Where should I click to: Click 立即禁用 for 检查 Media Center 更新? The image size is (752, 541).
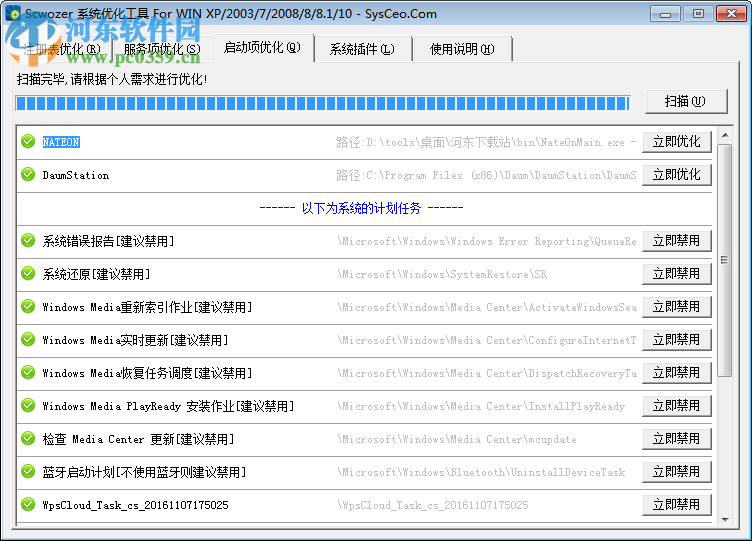click(x=677, y=439)
